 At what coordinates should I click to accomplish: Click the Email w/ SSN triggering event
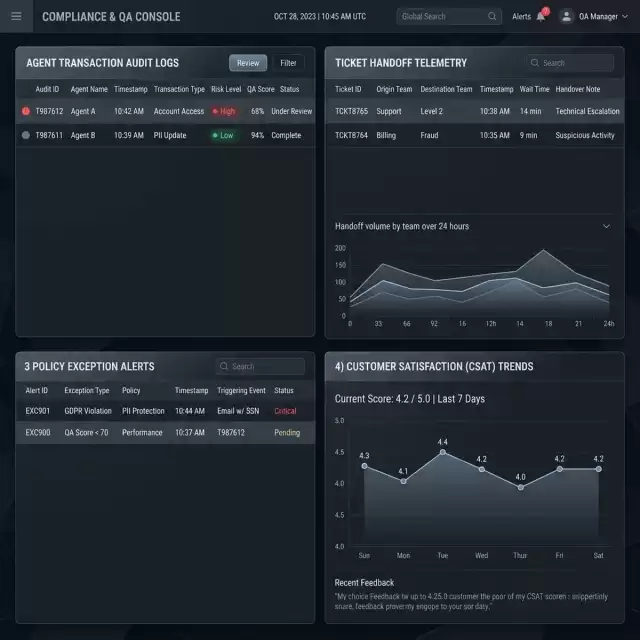(x=238, y=411)
